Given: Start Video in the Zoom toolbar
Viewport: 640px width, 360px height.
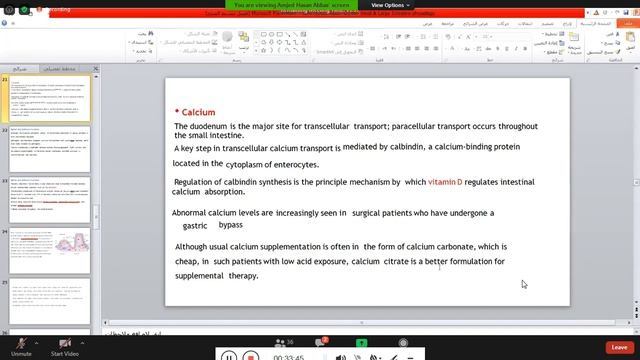Looking at the screenshot, I should [x=64, y=347].
